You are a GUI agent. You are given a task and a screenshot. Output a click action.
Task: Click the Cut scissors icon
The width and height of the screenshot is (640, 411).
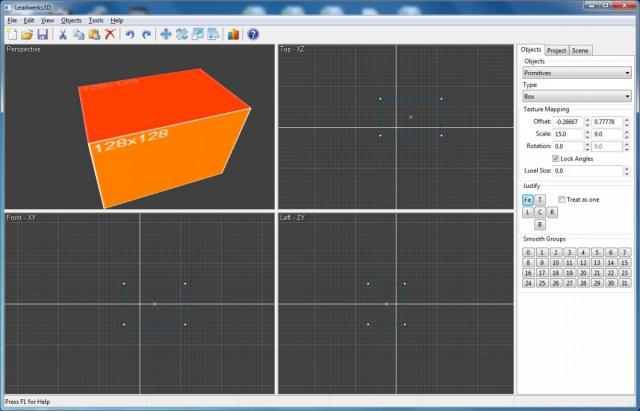63,34
